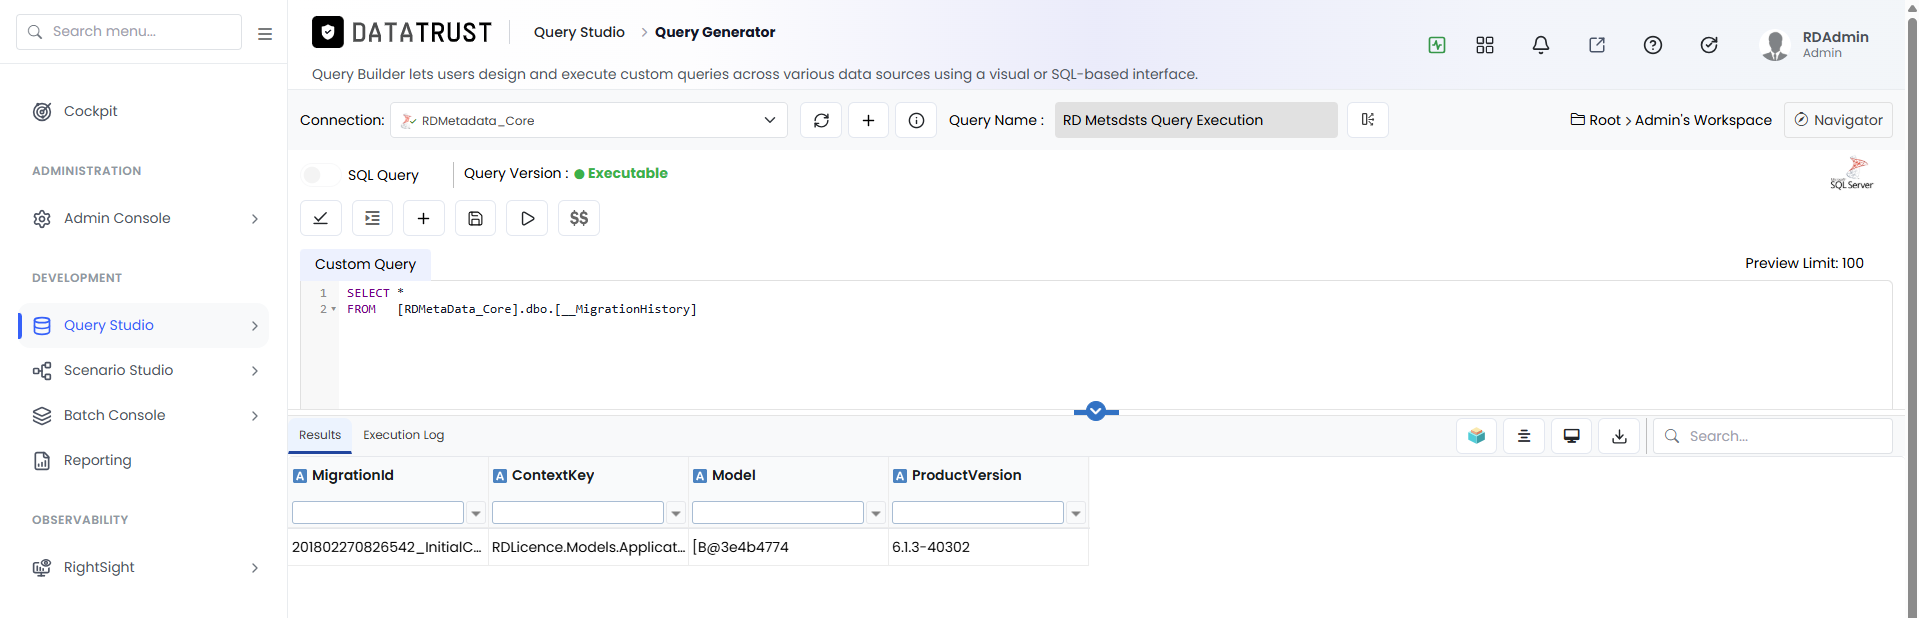The height and width of the screenshot is (618, 1919).
Task: Click the refresh-check icon in header
Action: [x=1709, y=45]
